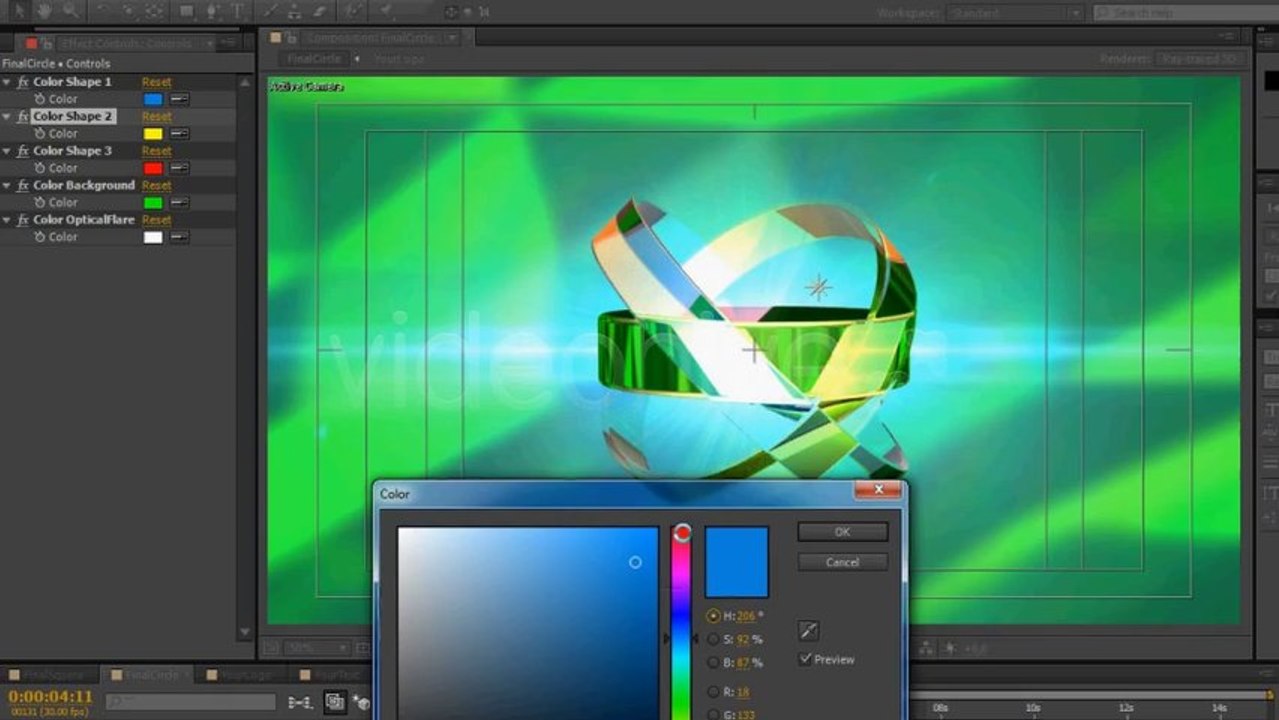Collapse Color Shape 3 effect

tap(7, 151)
